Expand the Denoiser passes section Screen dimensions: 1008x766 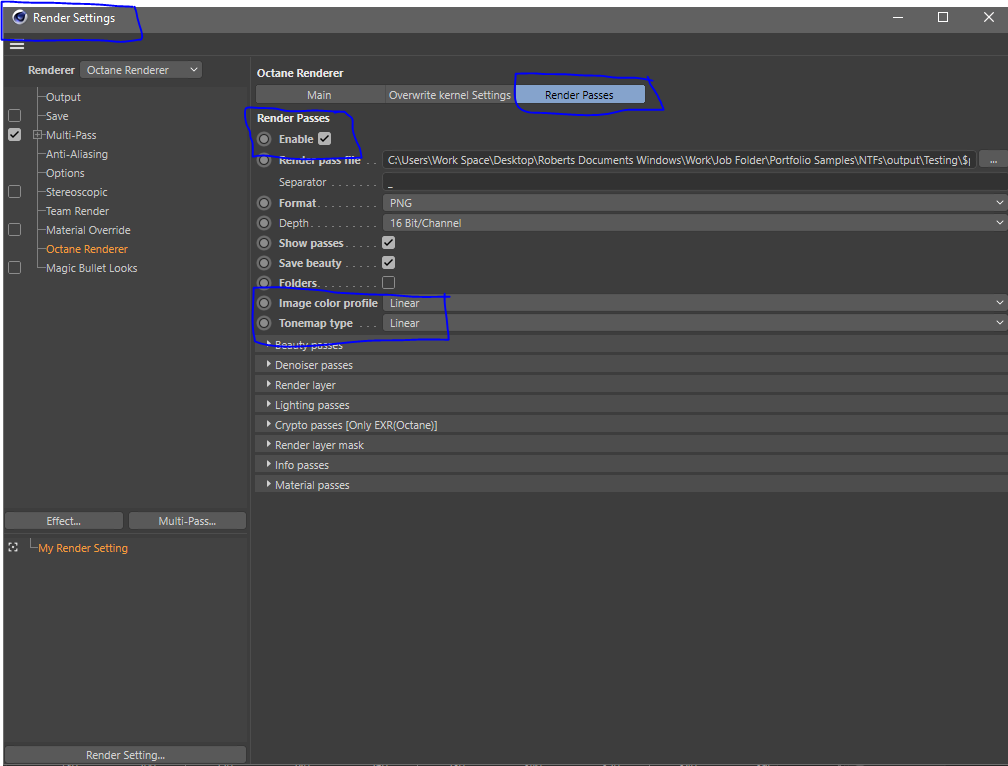coord(268,364)
